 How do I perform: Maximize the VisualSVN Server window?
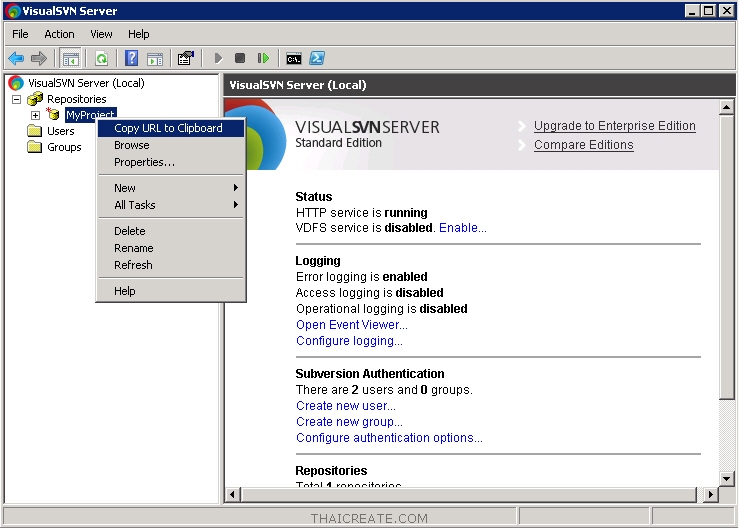708,11
